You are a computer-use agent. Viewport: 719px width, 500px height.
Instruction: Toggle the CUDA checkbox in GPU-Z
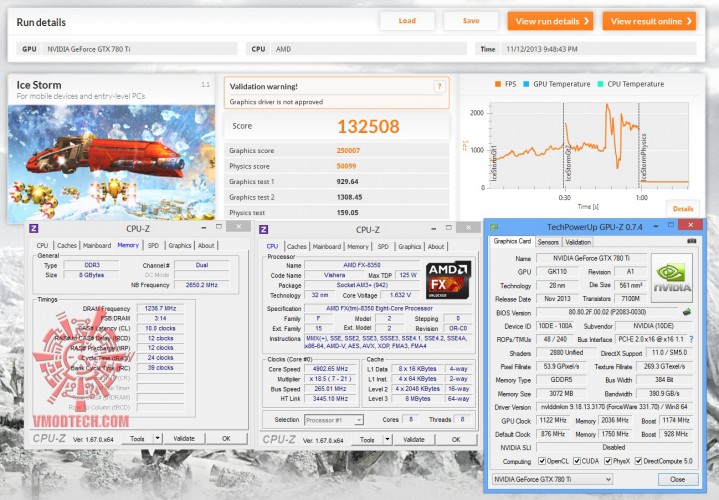577,461
